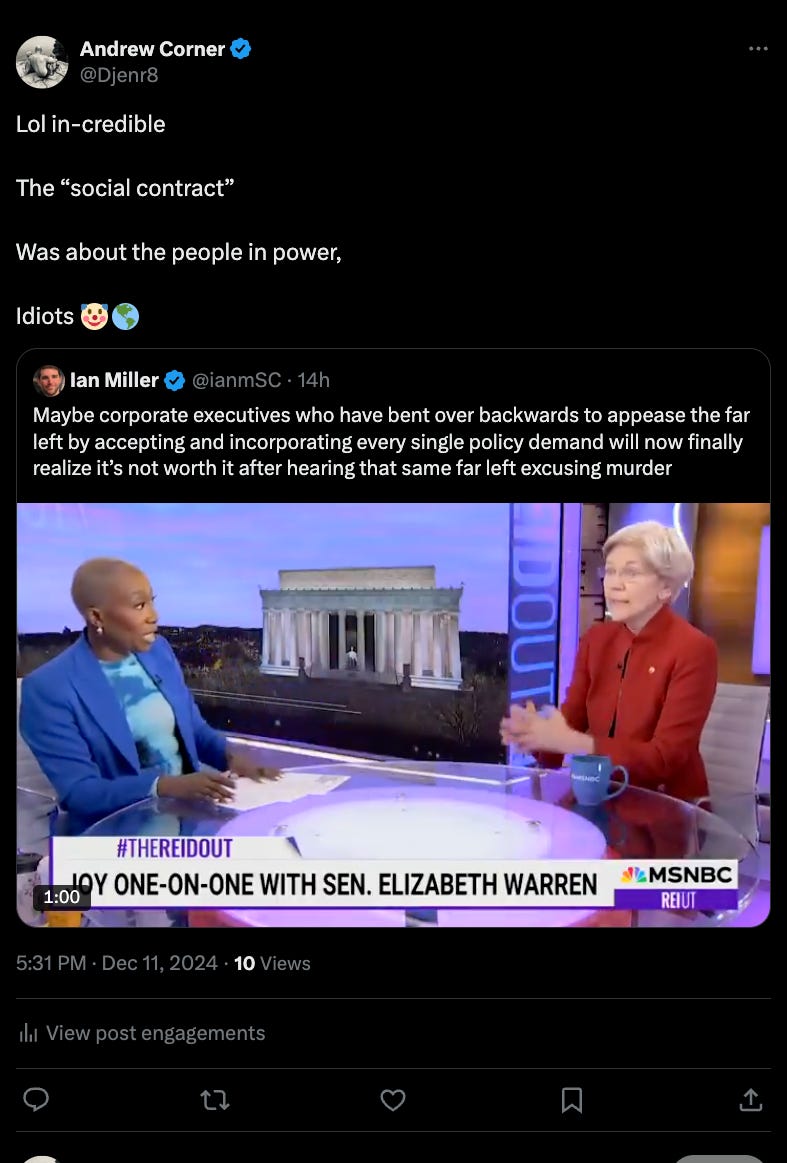The image size is (787, 1163).
Task: Open the Andrew Corner display name link
Action: [x=152, y=49]
